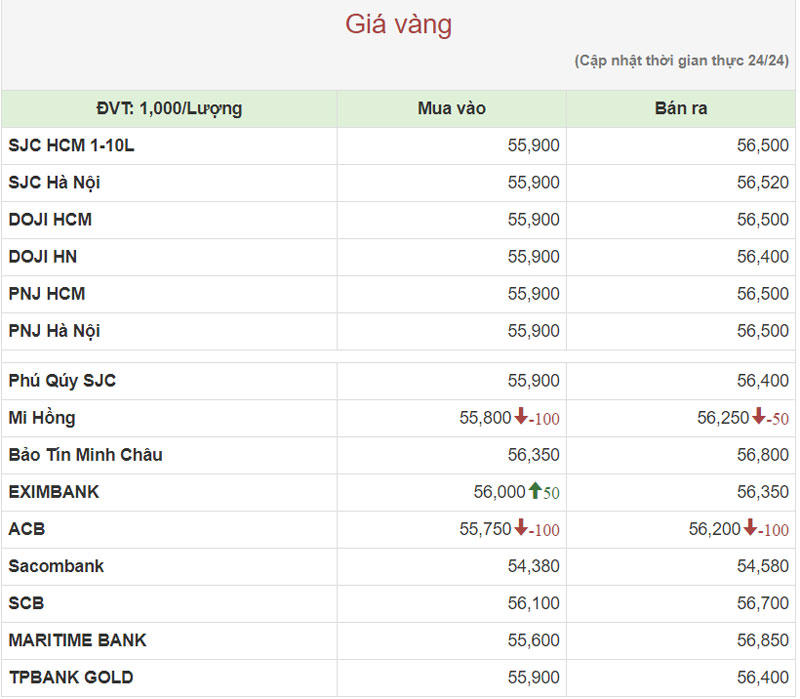The height and width of the screenshot is (699, 800).
Task: Click Sacombank buying price 54,380
Action: pos(533,566)
